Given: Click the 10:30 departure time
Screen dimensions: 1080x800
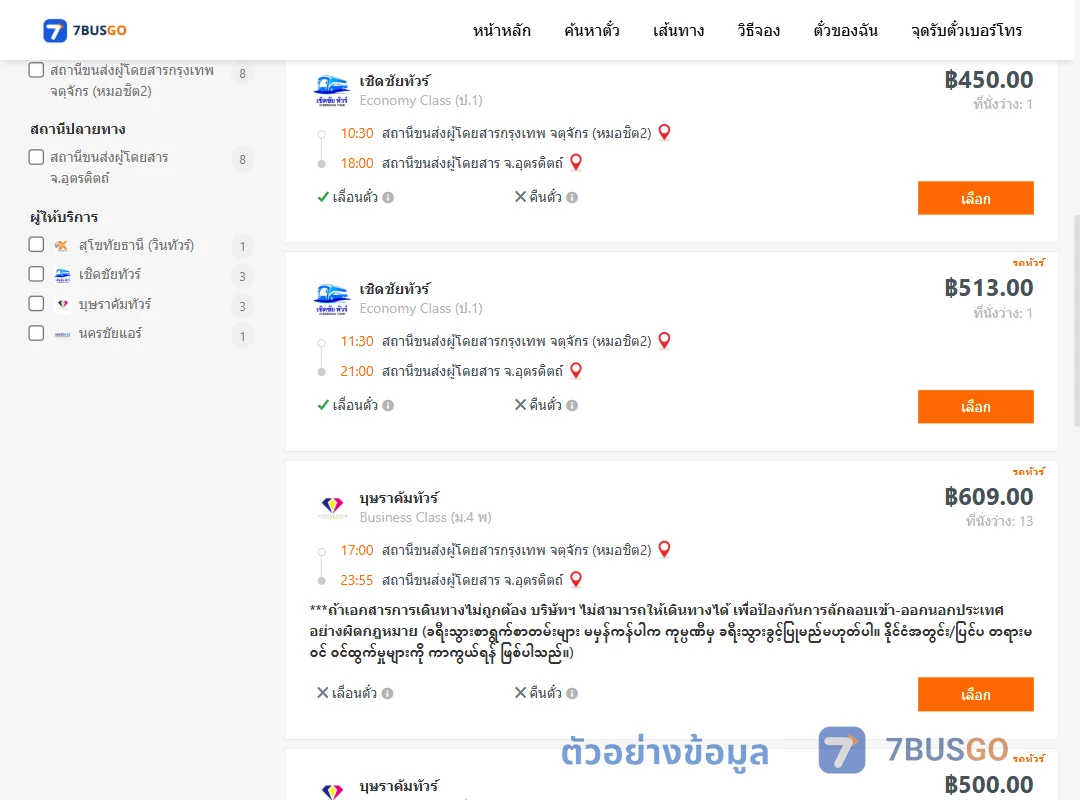Looking at the screenshot, I should click(x=357, y=133).
